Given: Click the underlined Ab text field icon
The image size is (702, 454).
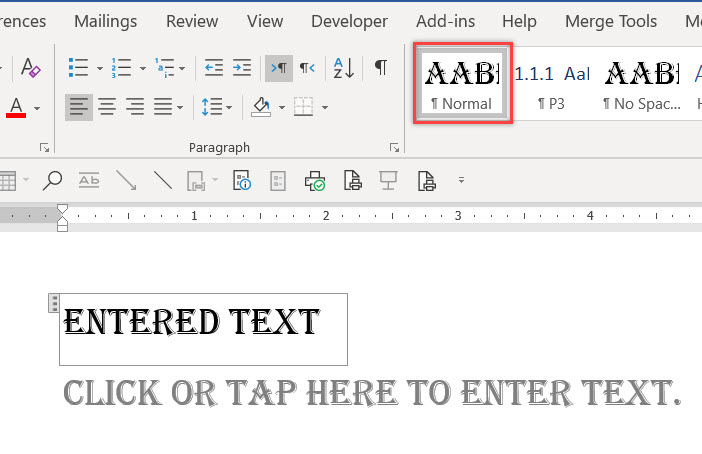Looking at the screenshot, I should pos(89,180).
